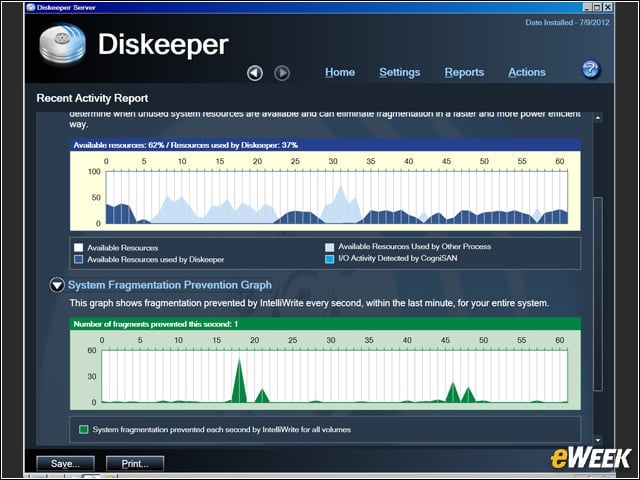Image resolution: width=640 pixels, height=480 pixels.
Task: Click the dark blue Diskeeper resources legend swatch
Action: click(x=78, y=260)
